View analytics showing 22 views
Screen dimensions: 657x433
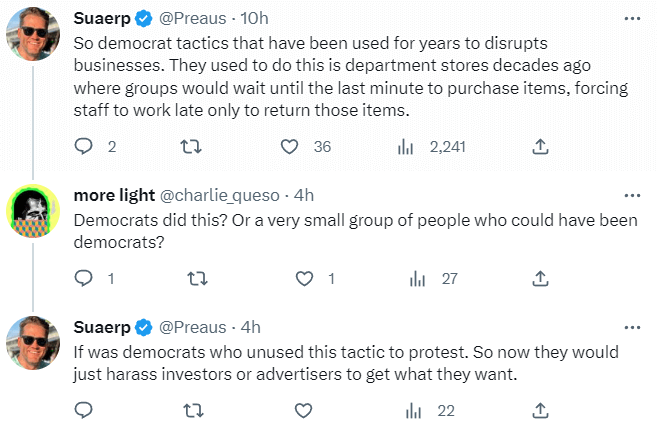(414, 410)
